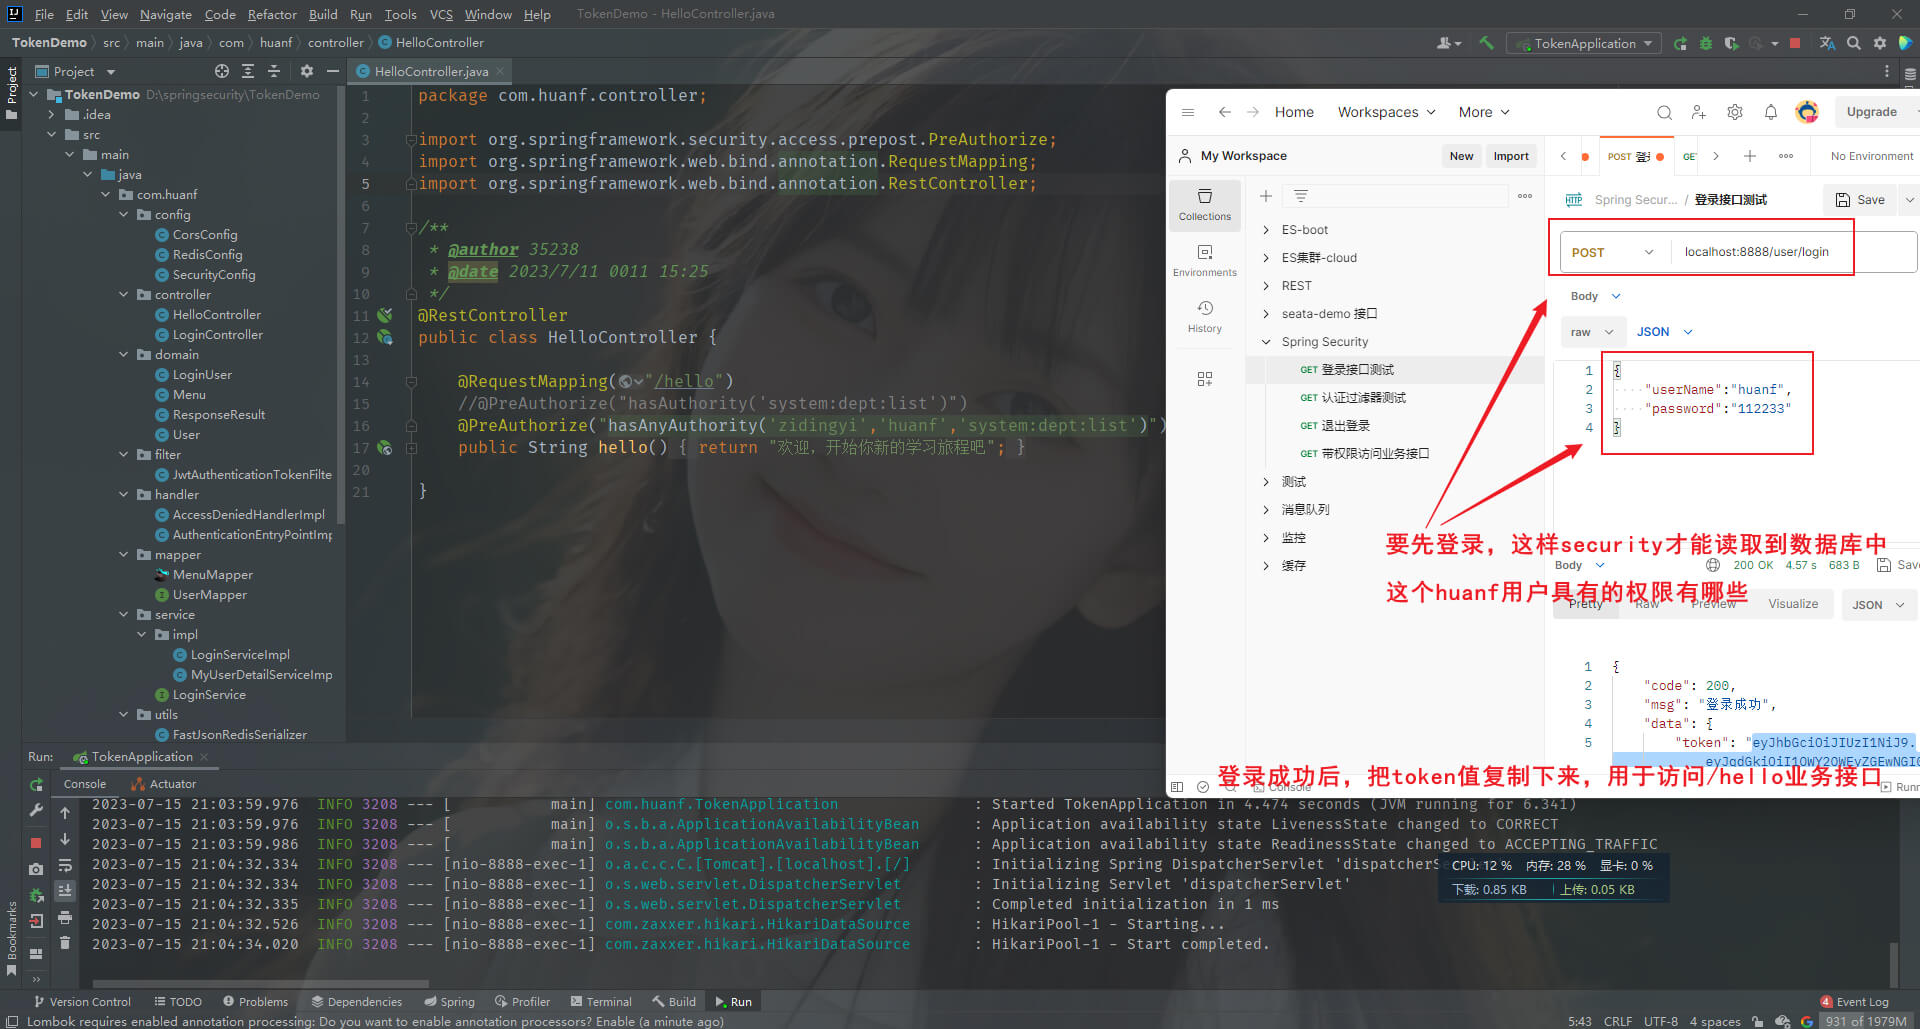The height and width of the screenshot is (1029, 1920).
Task: Click Expand All icon in Project panel header
Action: tap(248, 71)
